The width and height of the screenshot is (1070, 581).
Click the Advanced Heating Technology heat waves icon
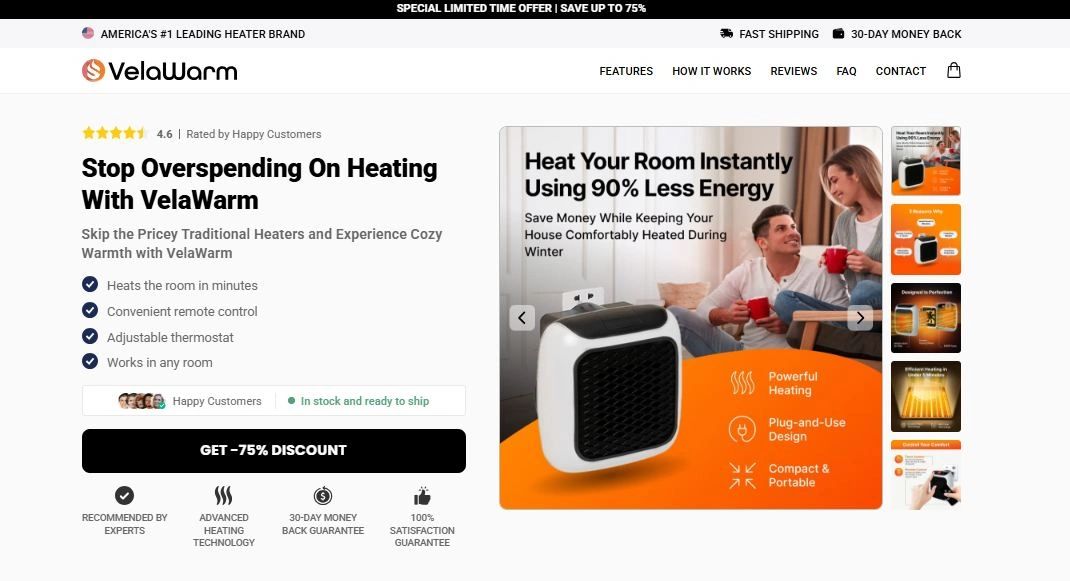tap(223, 495)
